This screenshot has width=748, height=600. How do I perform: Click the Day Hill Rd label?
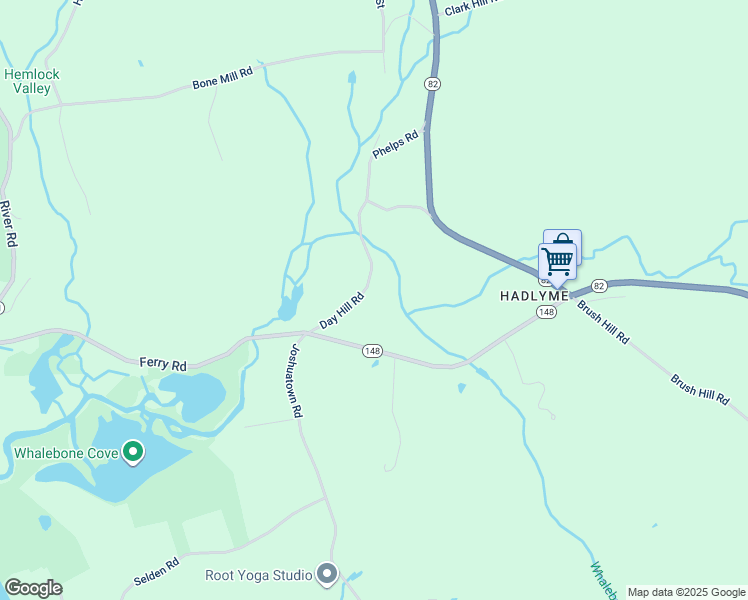342,310
